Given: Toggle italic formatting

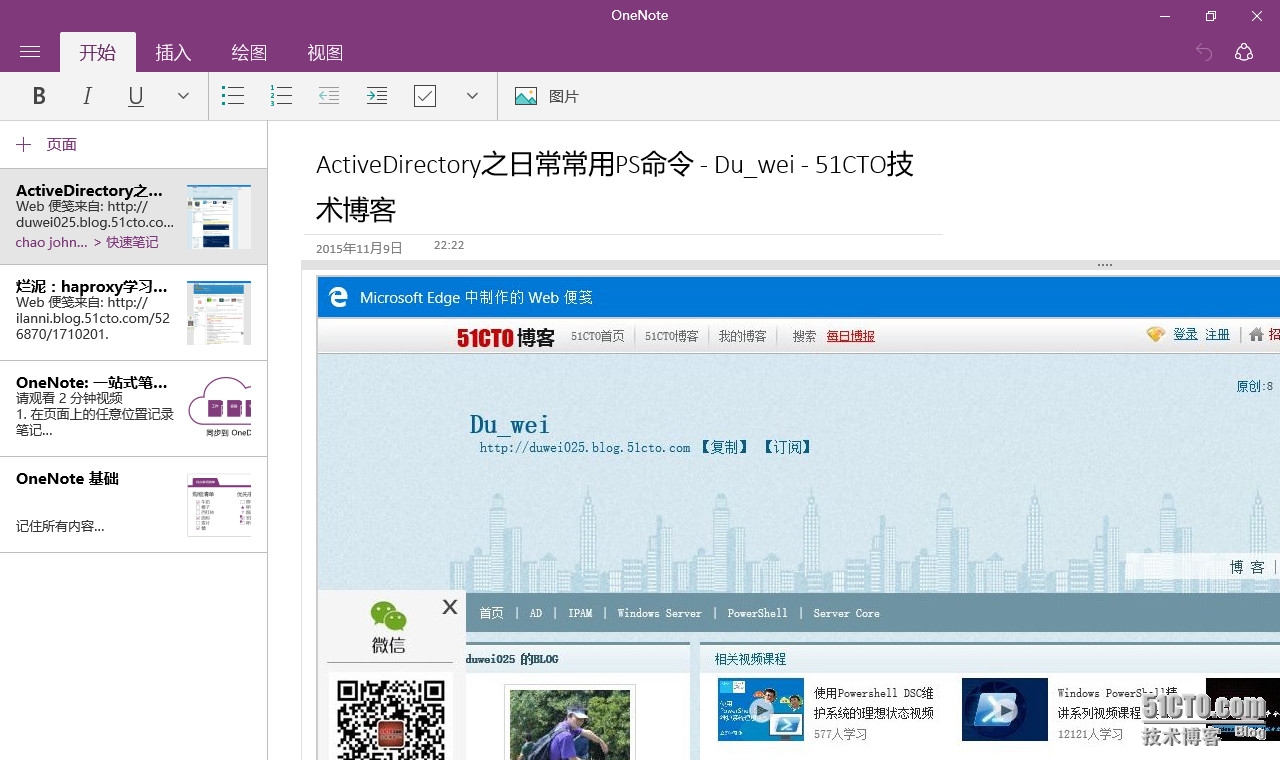Looking at the screenshot, I should tap(87, 96).
